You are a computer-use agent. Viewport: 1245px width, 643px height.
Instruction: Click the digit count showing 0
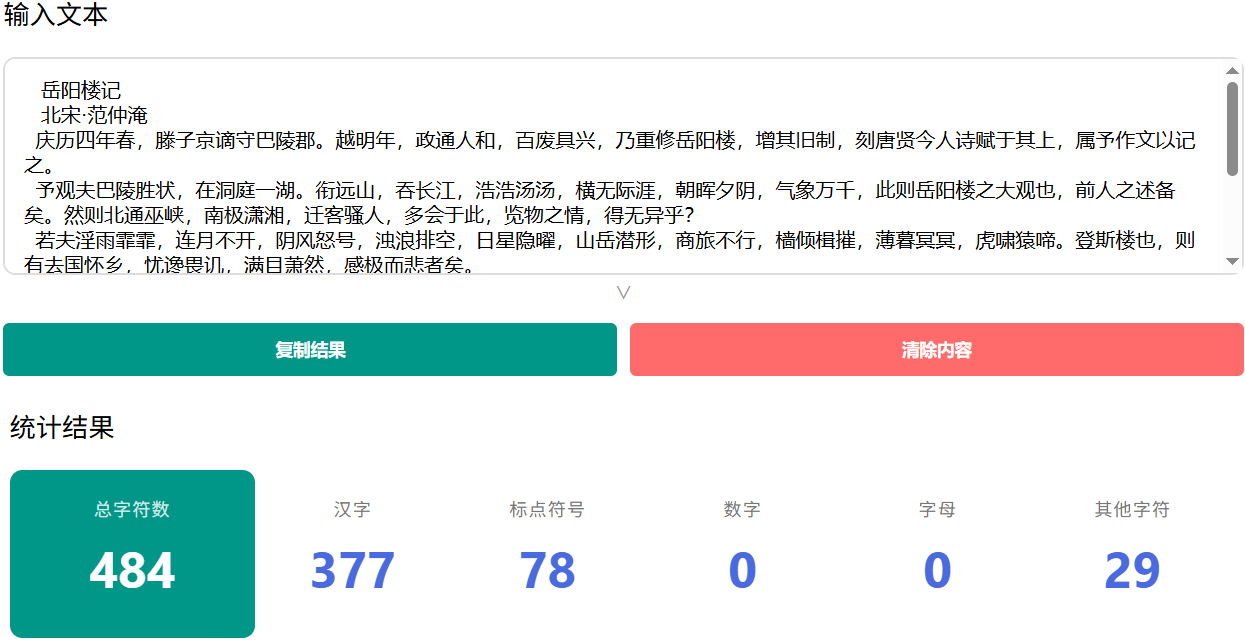point(741,570)
